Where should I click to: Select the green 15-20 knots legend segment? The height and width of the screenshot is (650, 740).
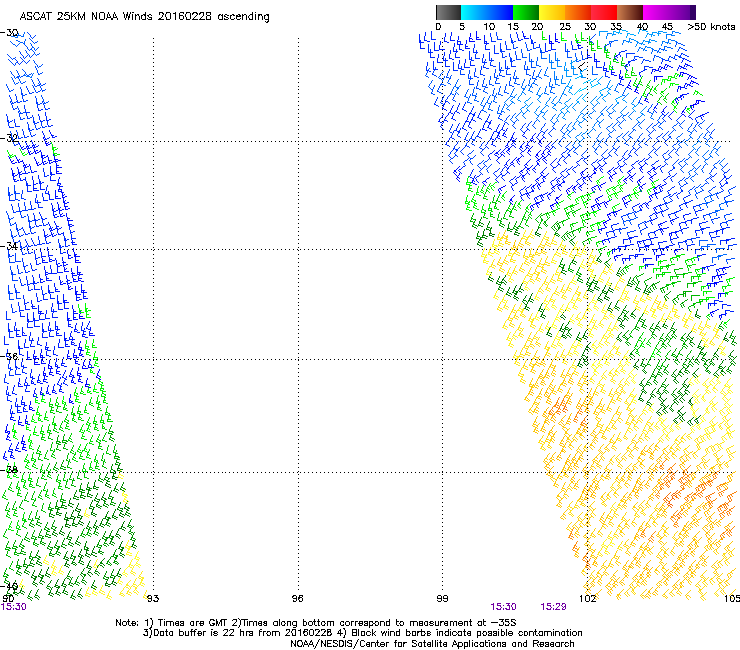(x=526, y=12)
